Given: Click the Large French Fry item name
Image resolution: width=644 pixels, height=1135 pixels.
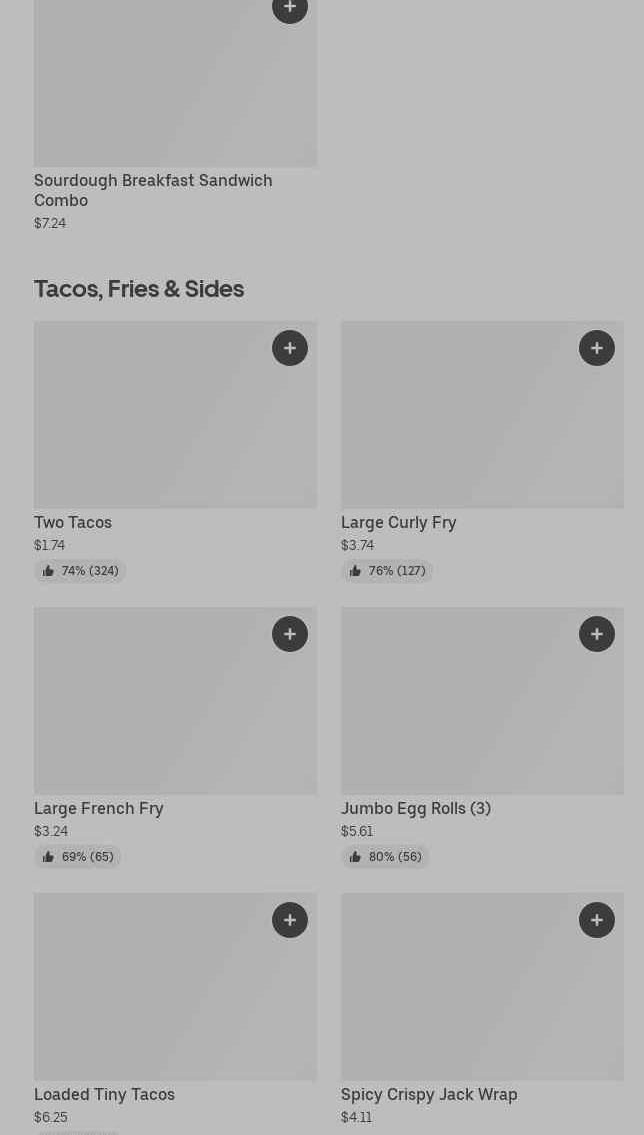Looking at the screenshot, I should (99, 808).
